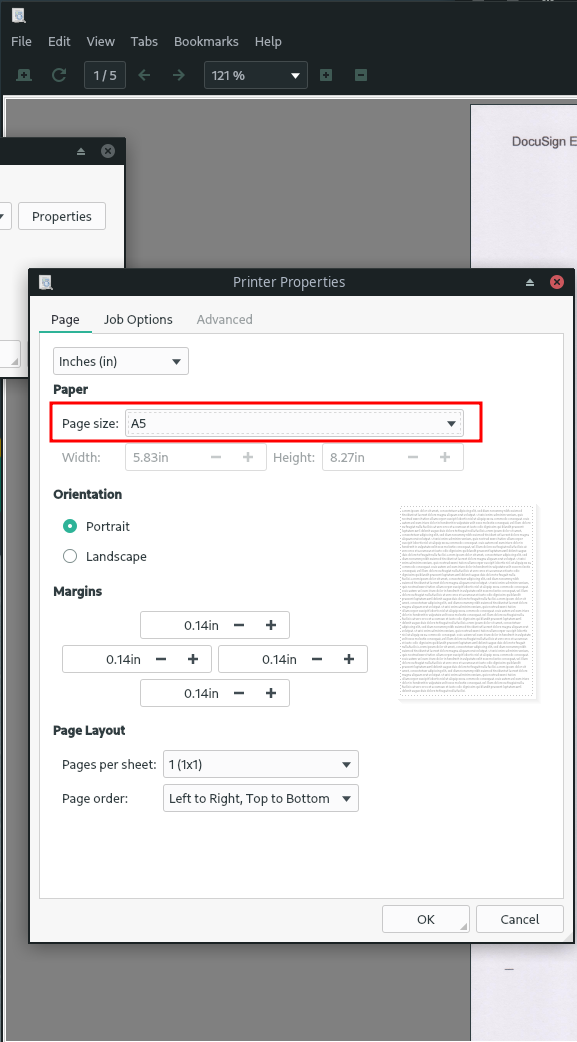Click the open document toolbar icon
Screen dimensions: 577x1042
(x=23, y=75)
